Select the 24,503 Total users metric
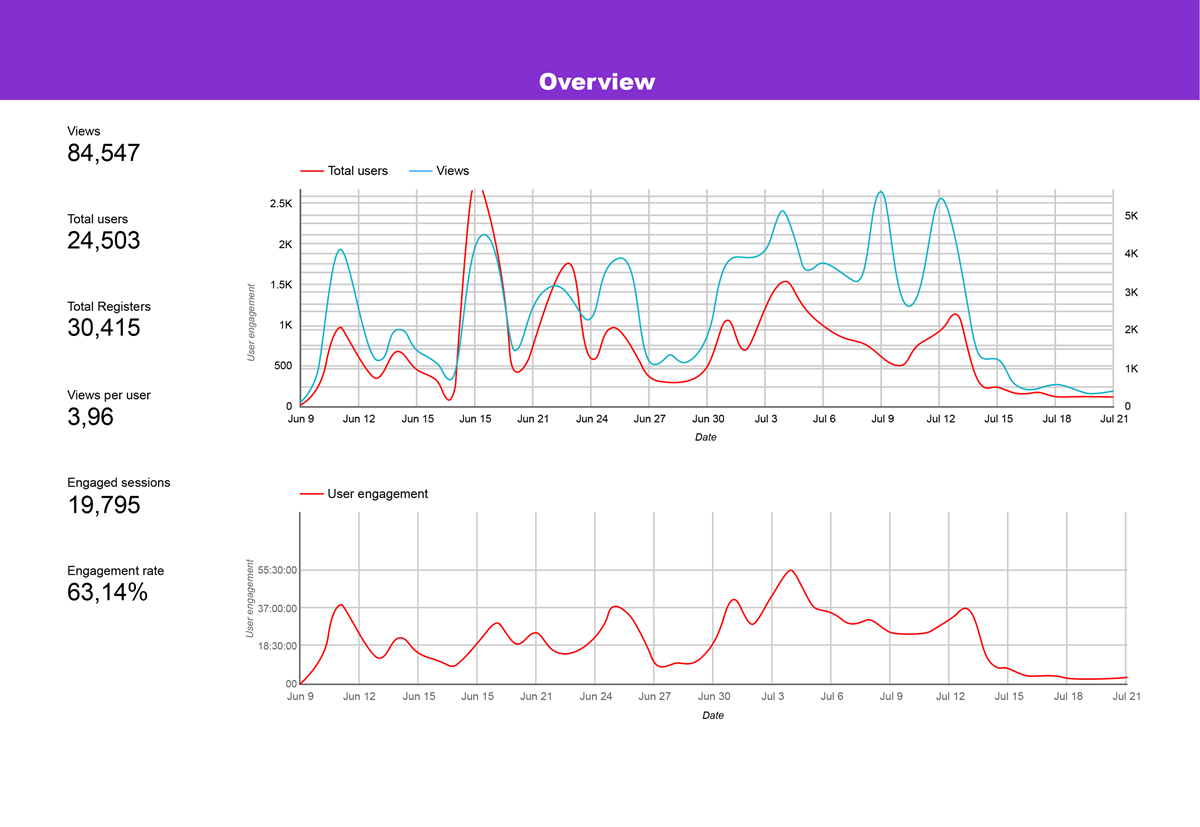 coord(103,241)
